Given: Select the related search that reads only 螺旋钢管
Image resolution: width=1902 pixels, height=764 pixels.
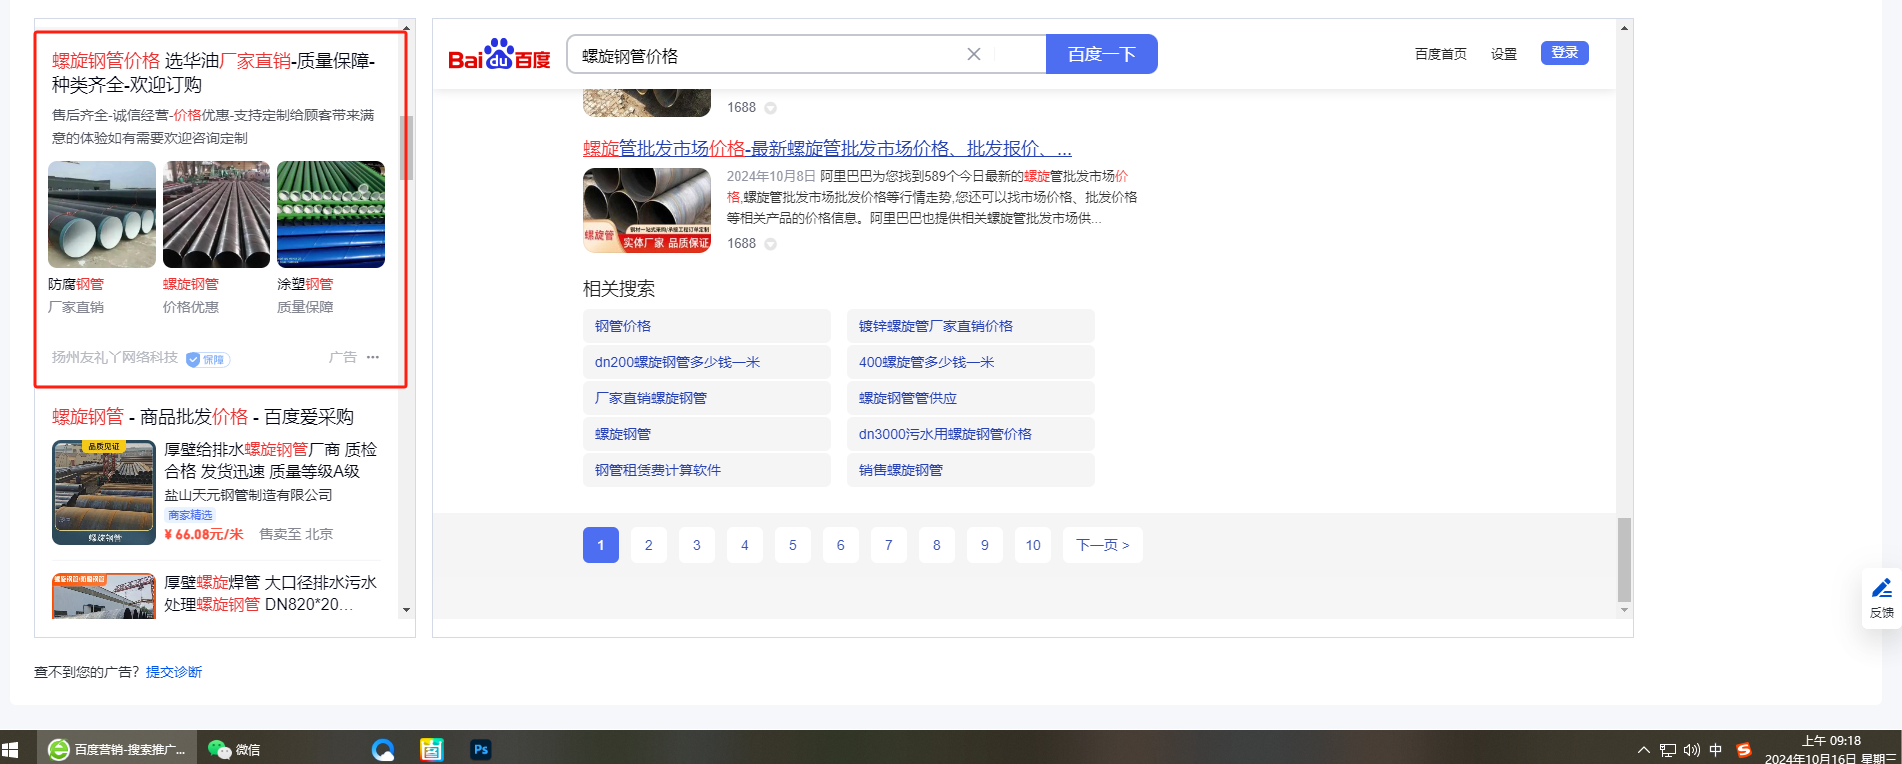Looking at the screenshot, I should pos(706,434).
